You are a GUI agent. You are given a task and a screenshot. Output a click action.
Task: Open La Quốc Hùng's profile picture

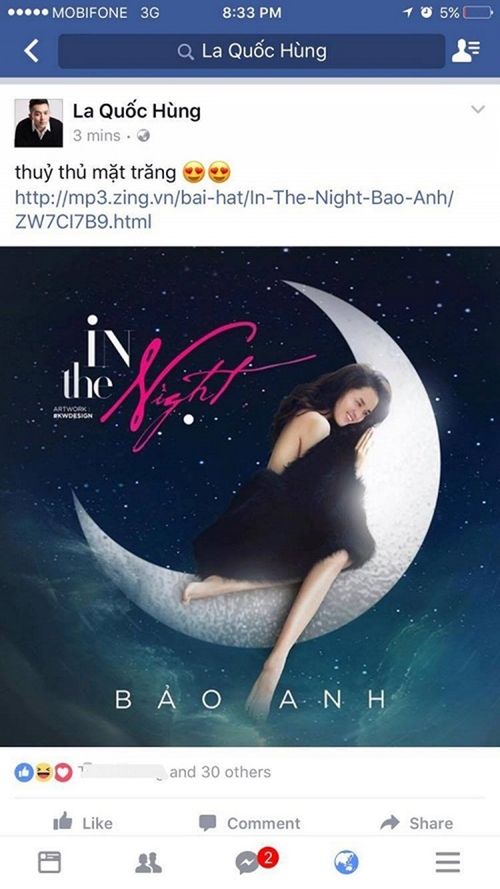point(39,122)
